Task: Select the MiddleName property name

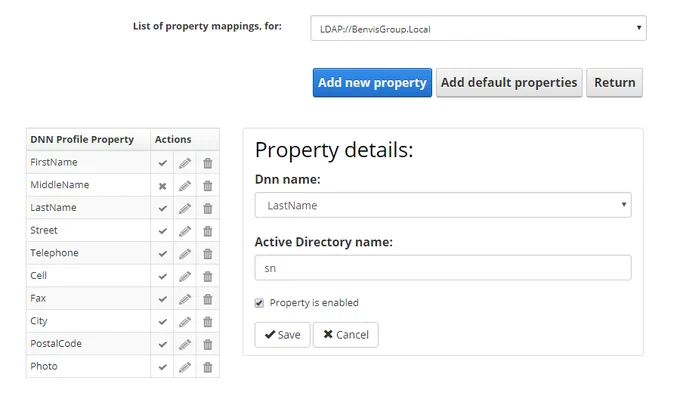Action: tap(59, 185)
